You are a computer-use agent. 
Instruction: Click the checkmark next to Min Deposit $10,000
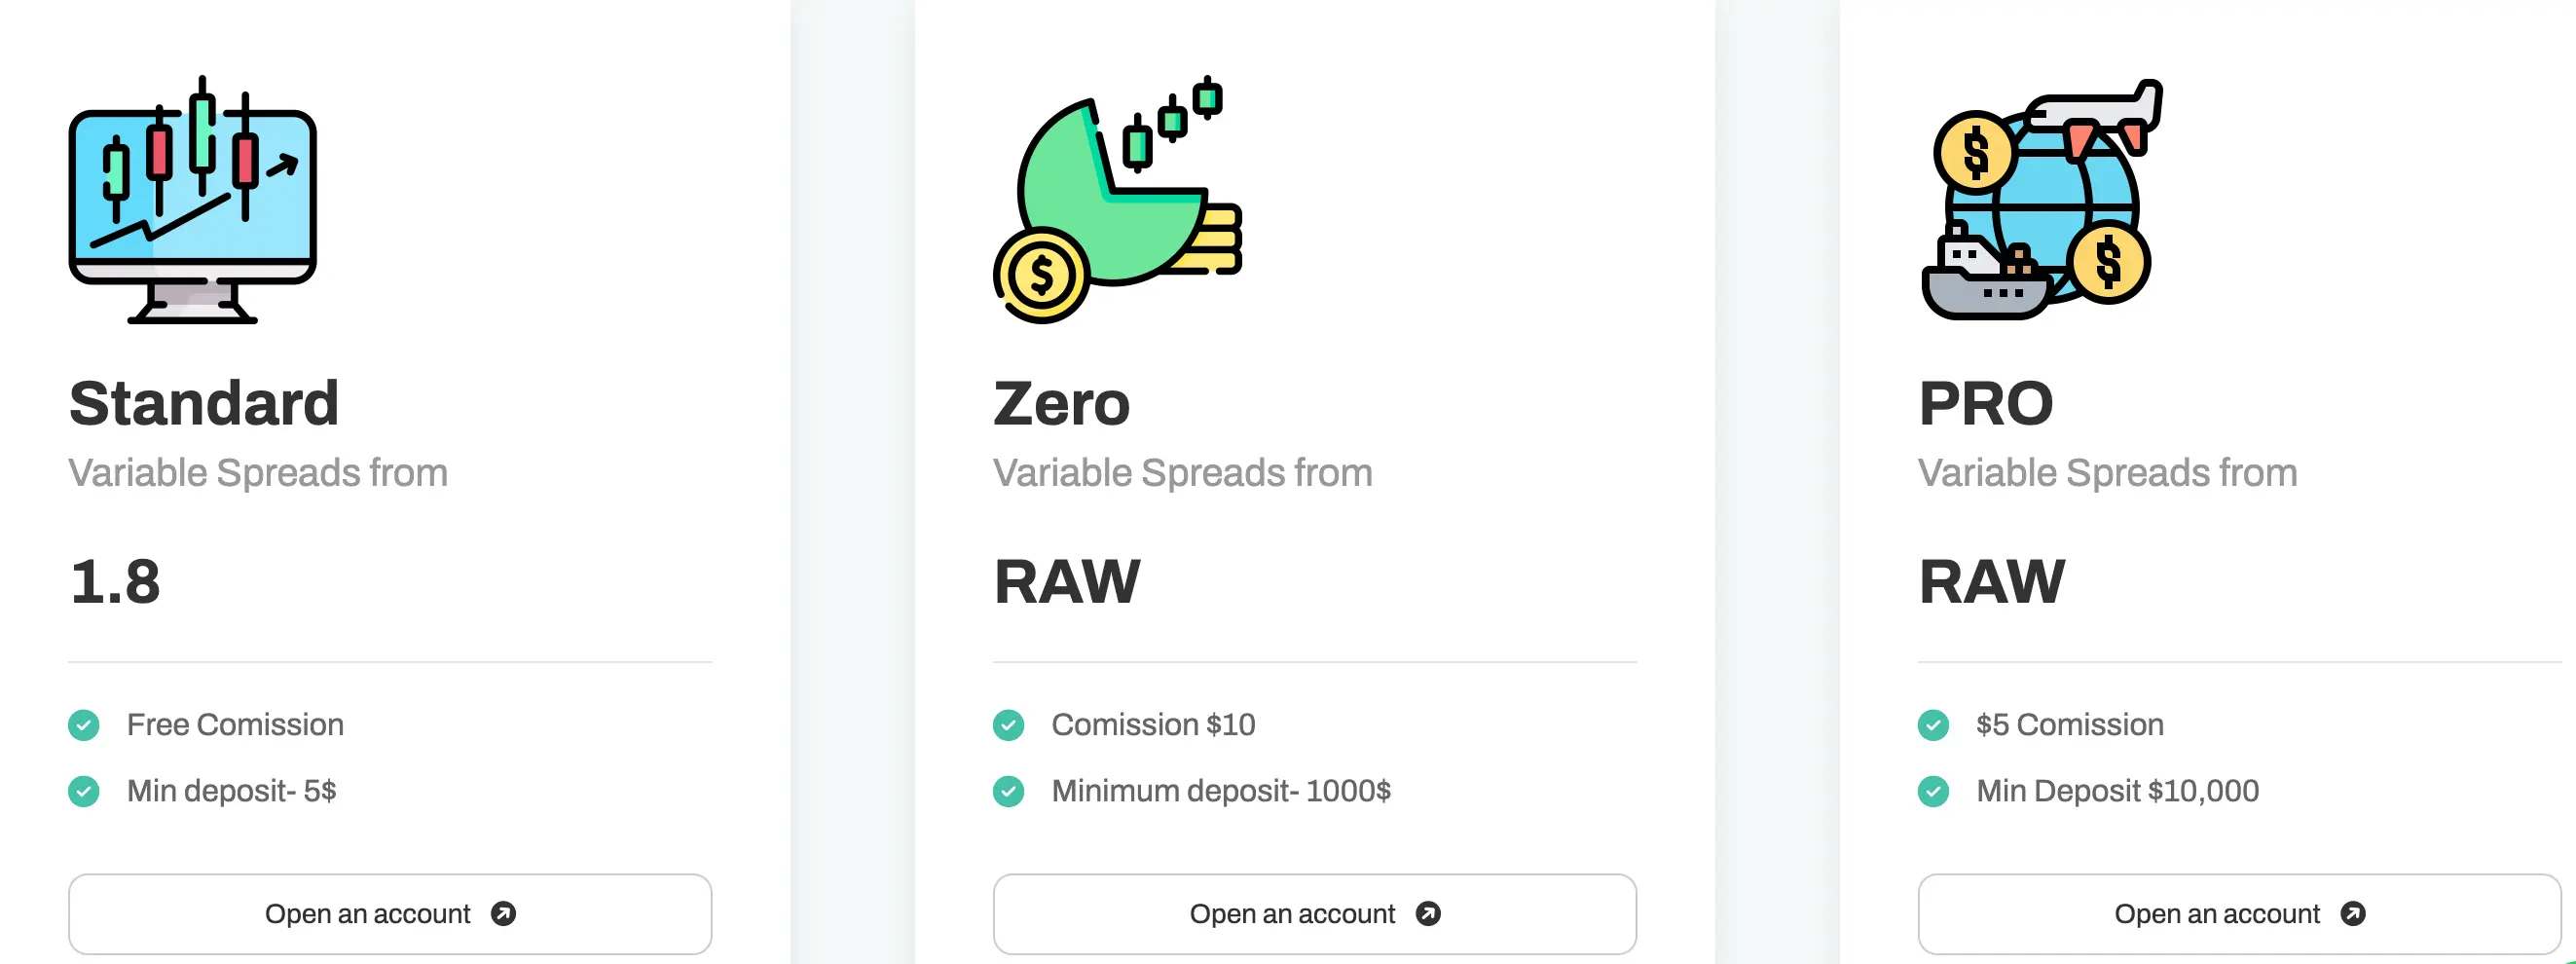click(x=1933, y=791)
